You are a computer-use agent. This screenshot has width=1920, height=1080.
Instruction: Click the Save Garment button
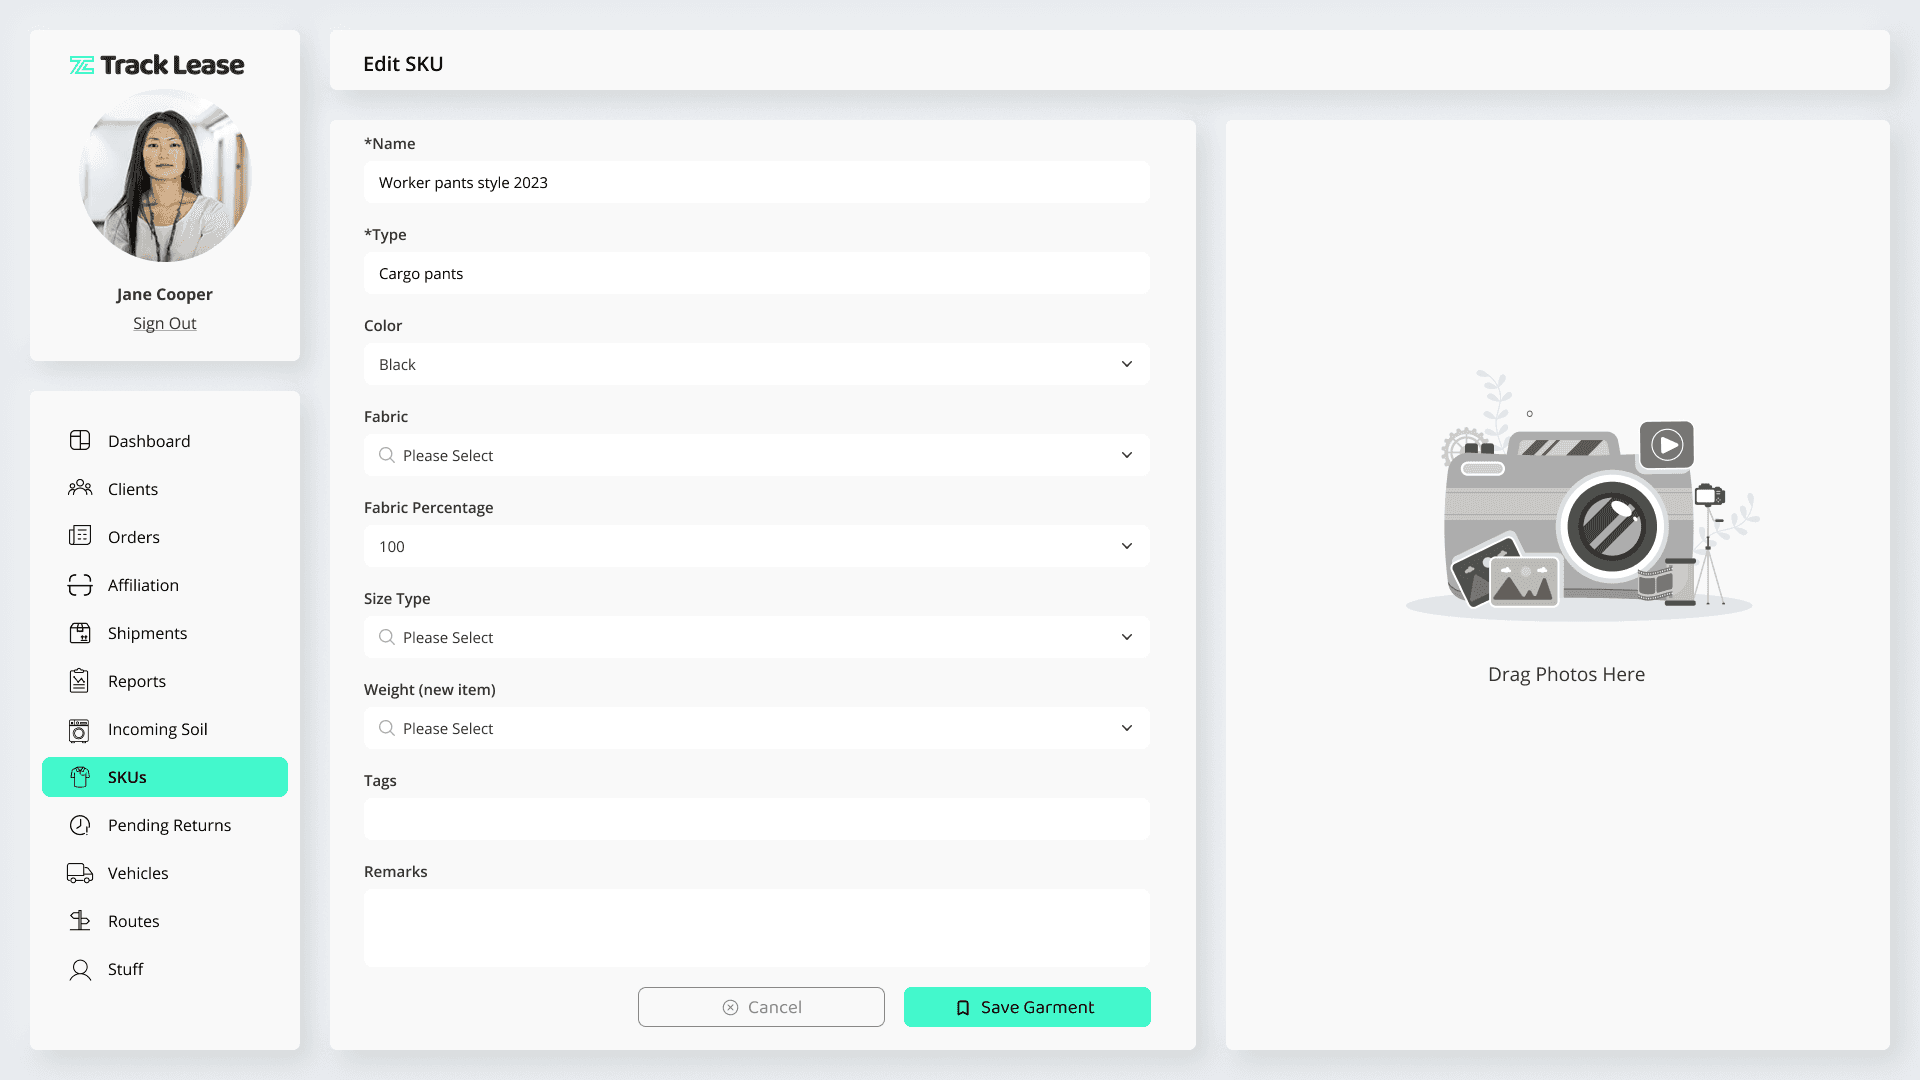tap(1027, 1007)
